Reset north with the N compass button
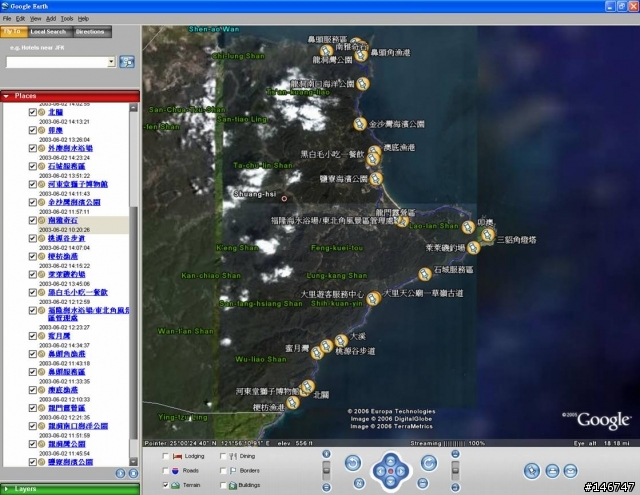640x495 pixels. (358, 483)
